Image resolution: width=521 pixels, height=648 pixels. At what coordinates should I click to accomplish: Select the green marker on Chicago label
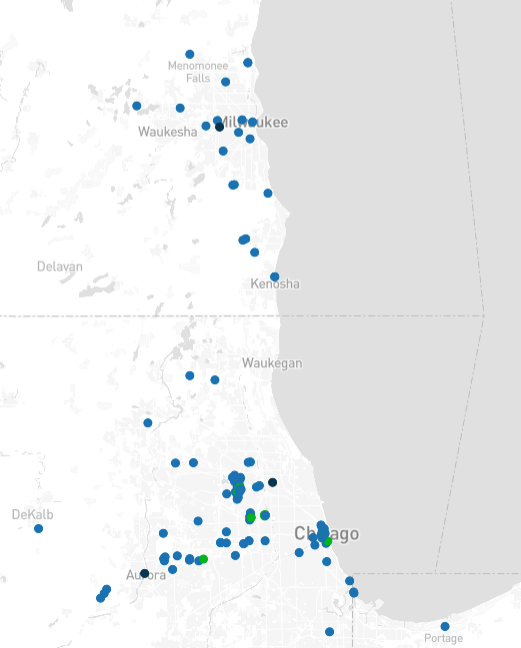(x=328, y=541)
